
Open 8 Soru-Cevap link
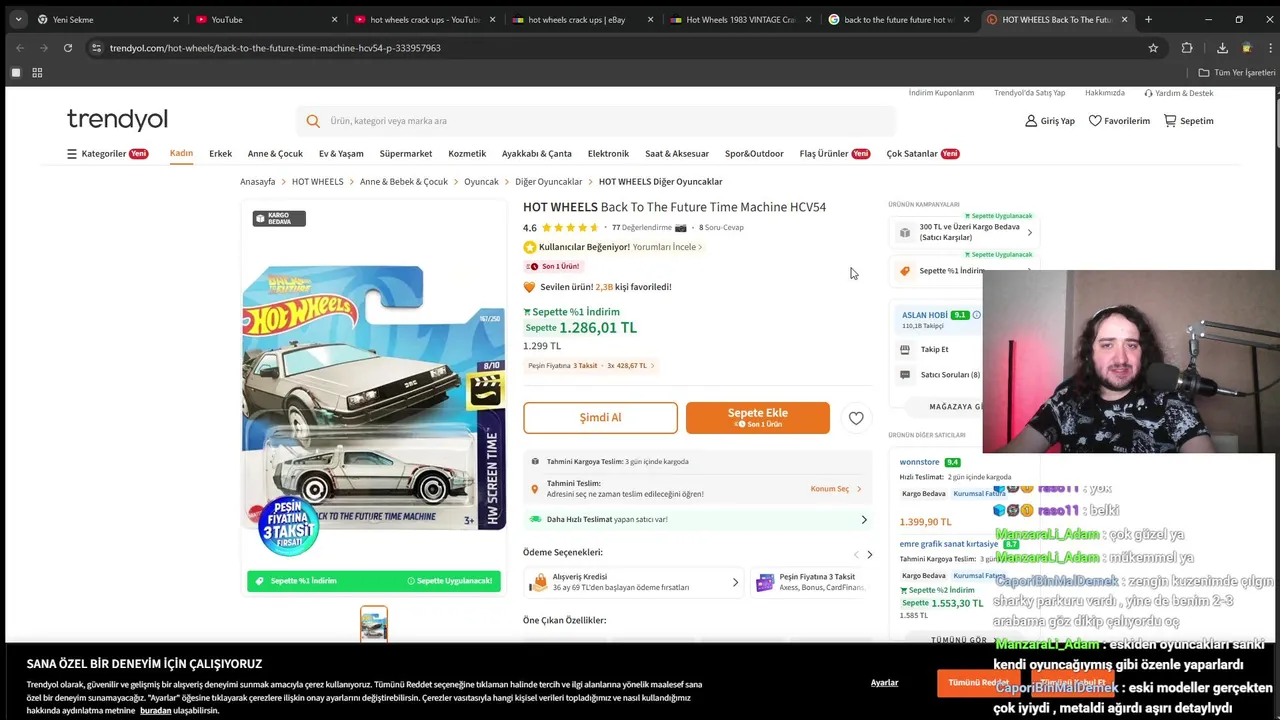(x=721, y=228)
